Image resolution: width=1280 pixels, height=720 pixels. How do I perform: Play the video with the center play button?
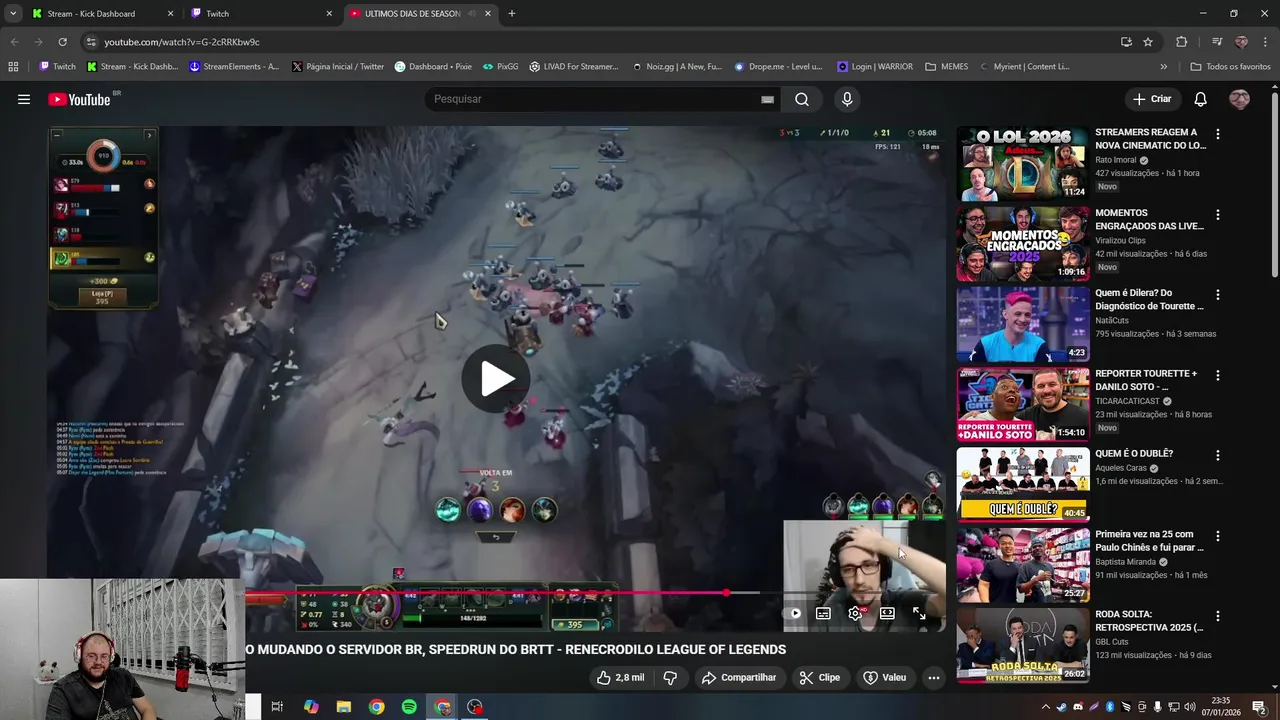click(x=496, y=379)
